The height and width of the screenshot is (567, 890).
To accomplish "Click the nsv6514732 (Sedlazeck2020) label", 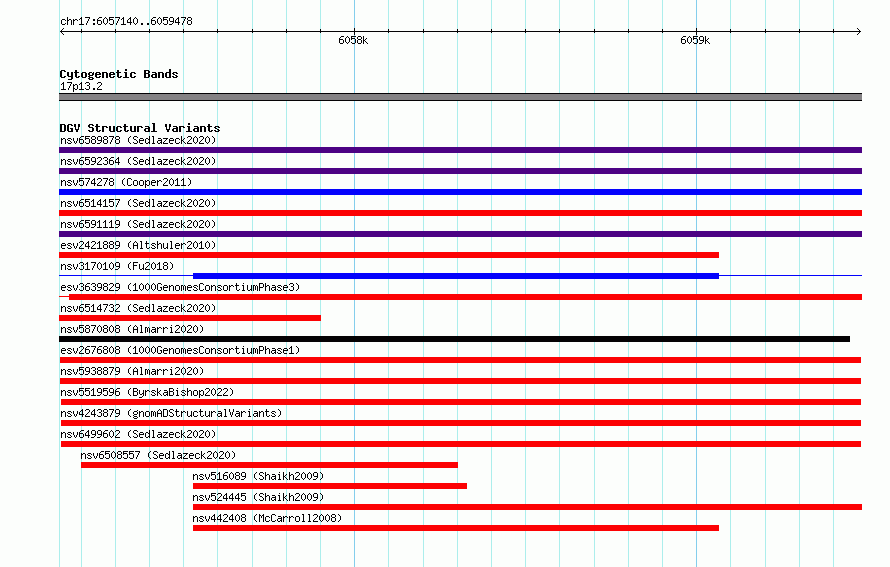I will click(x=138, y=308).
